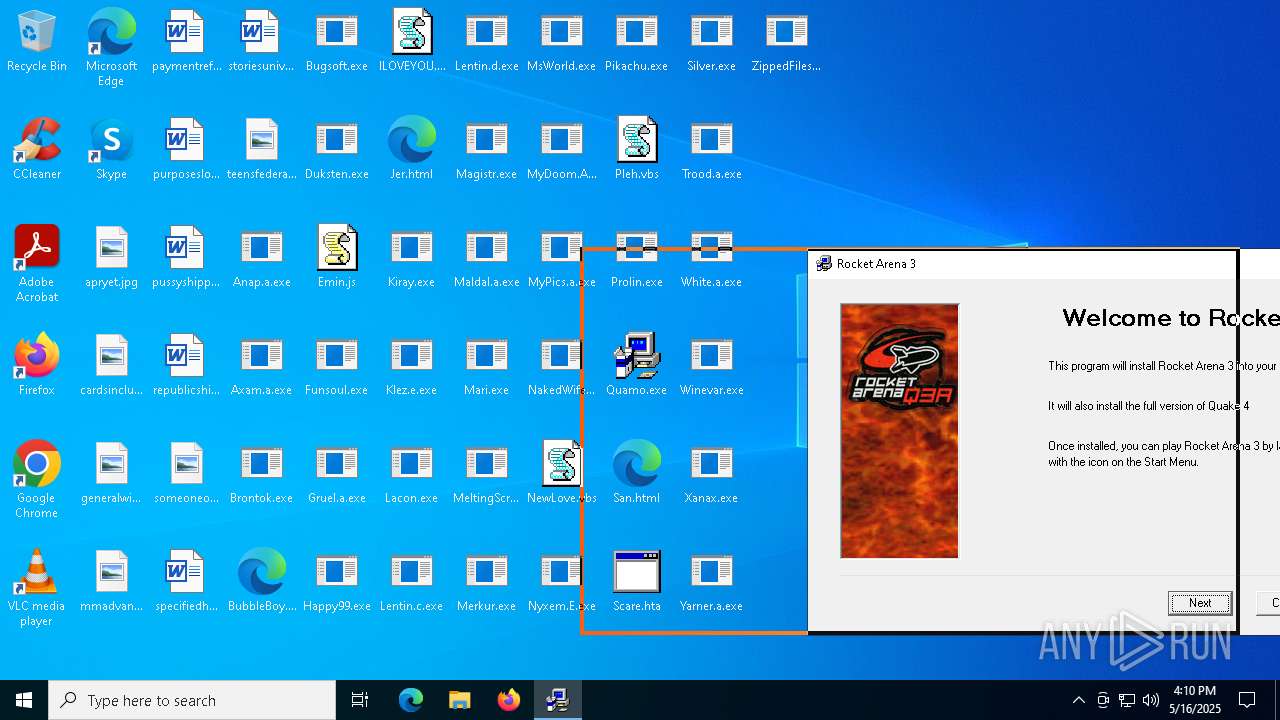Select the Google Chrome desktop shortcut
The width and height of the screenshot is (1280, 720).
point(37,480)
